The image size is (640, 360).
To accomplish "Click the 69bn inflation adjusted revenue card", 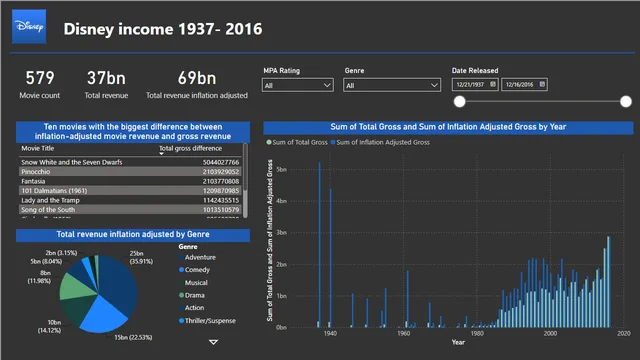I will [x=197, y=84].
